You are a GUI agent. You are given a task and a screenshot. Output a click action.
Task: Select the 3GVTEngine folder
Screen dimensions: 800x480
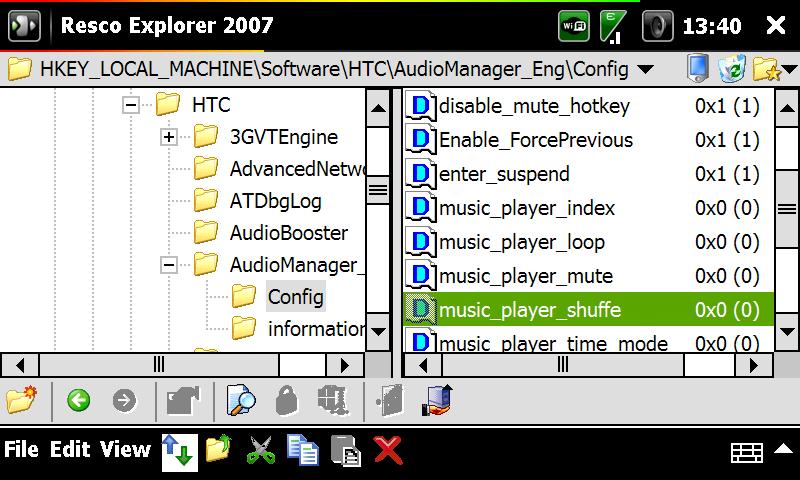[284, 137]
